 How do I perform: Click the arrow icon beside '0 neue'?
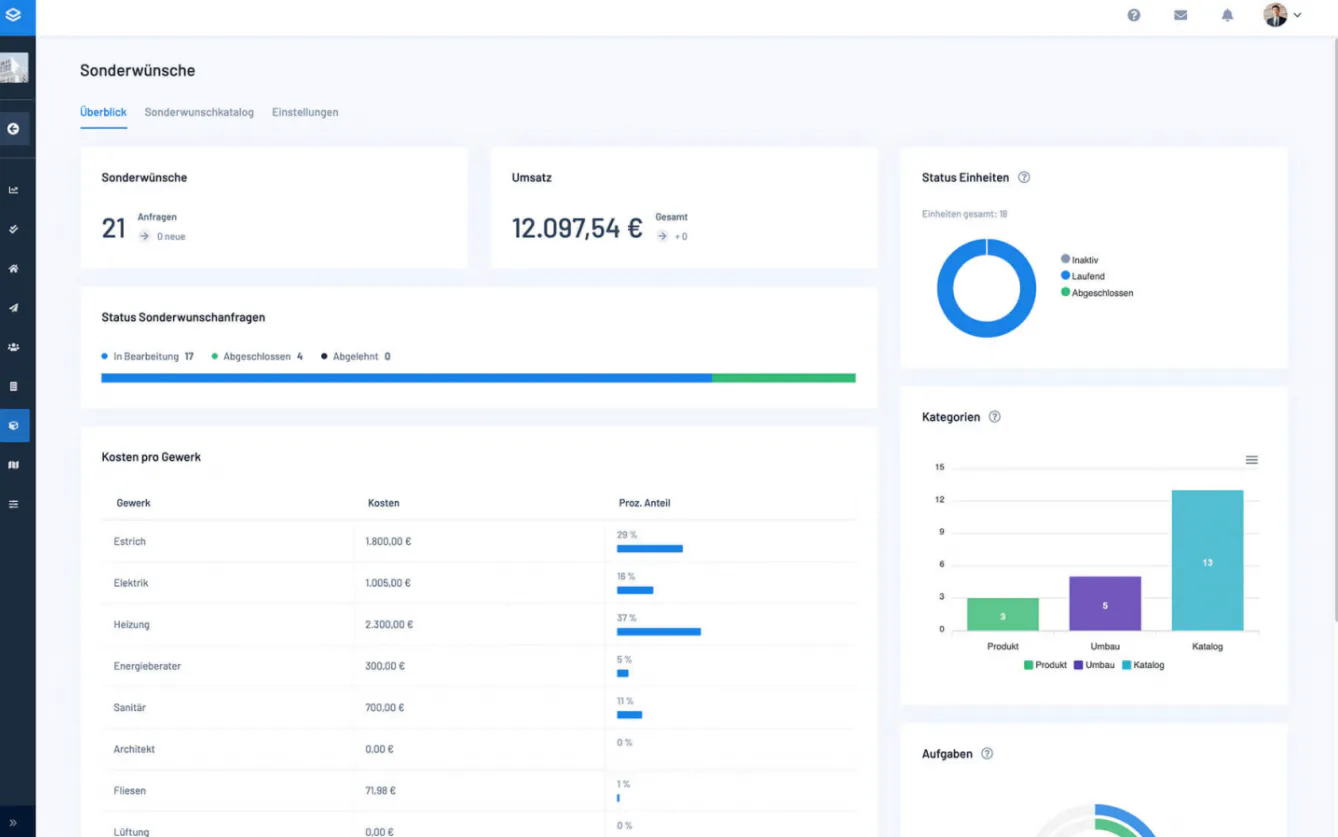pyautogui.click(x=145, y=236)
